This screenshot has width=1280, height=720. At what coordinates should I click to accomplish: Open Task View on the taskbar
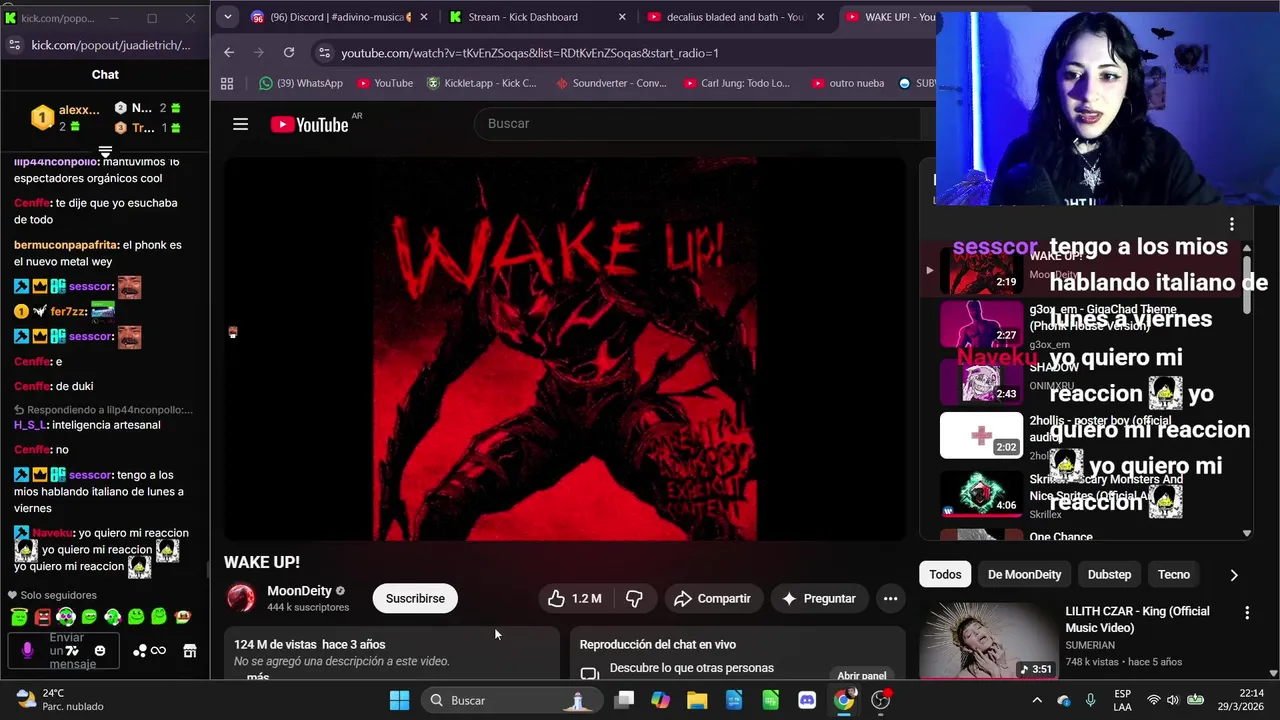click(624, 700)
